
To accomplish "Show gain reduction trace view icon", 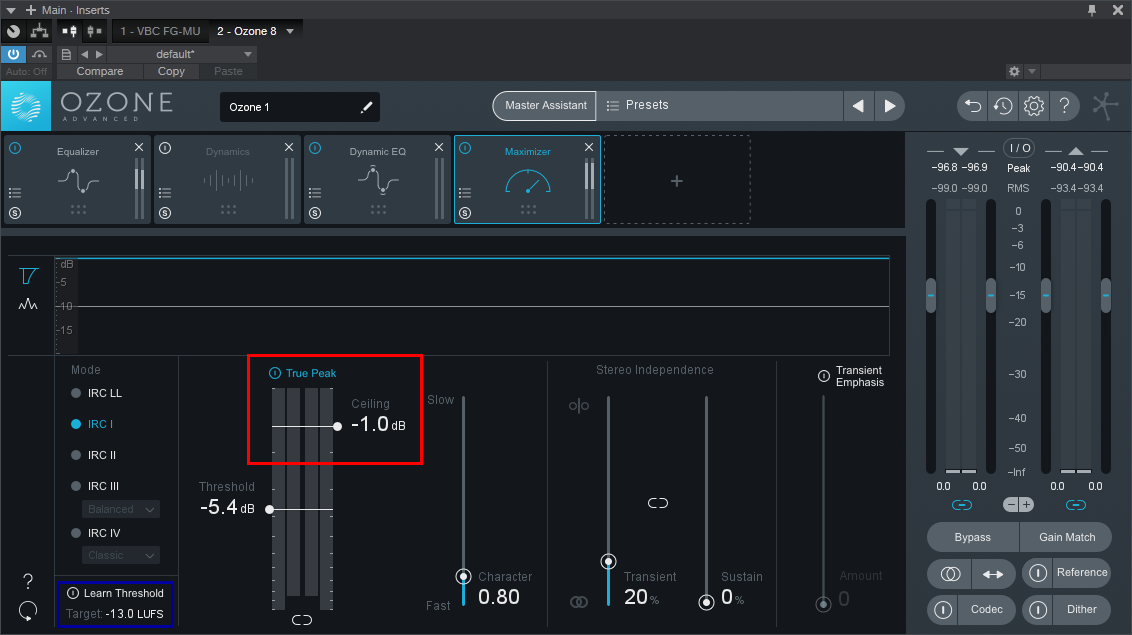I will click(x=28, y=276).
